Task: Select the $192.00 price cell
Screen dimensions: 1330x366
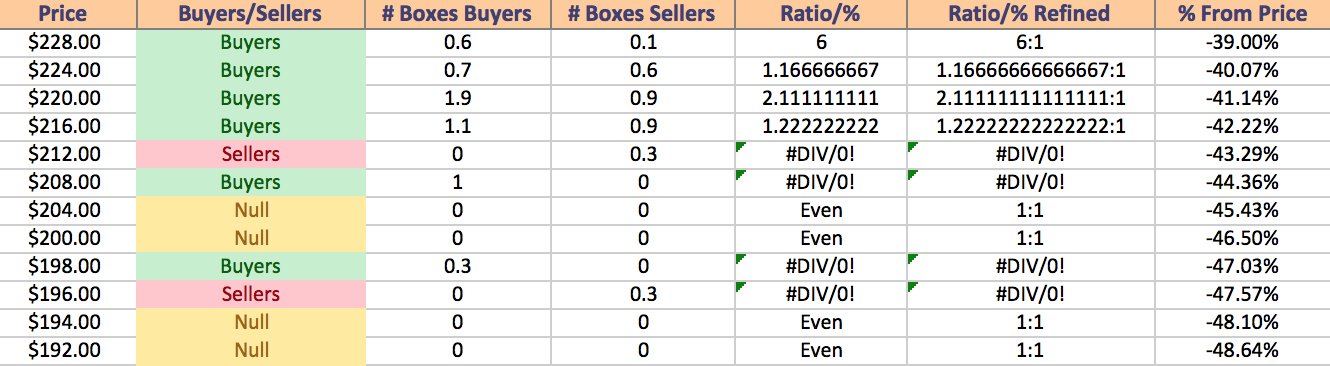Action: click(x=68, y=351)
